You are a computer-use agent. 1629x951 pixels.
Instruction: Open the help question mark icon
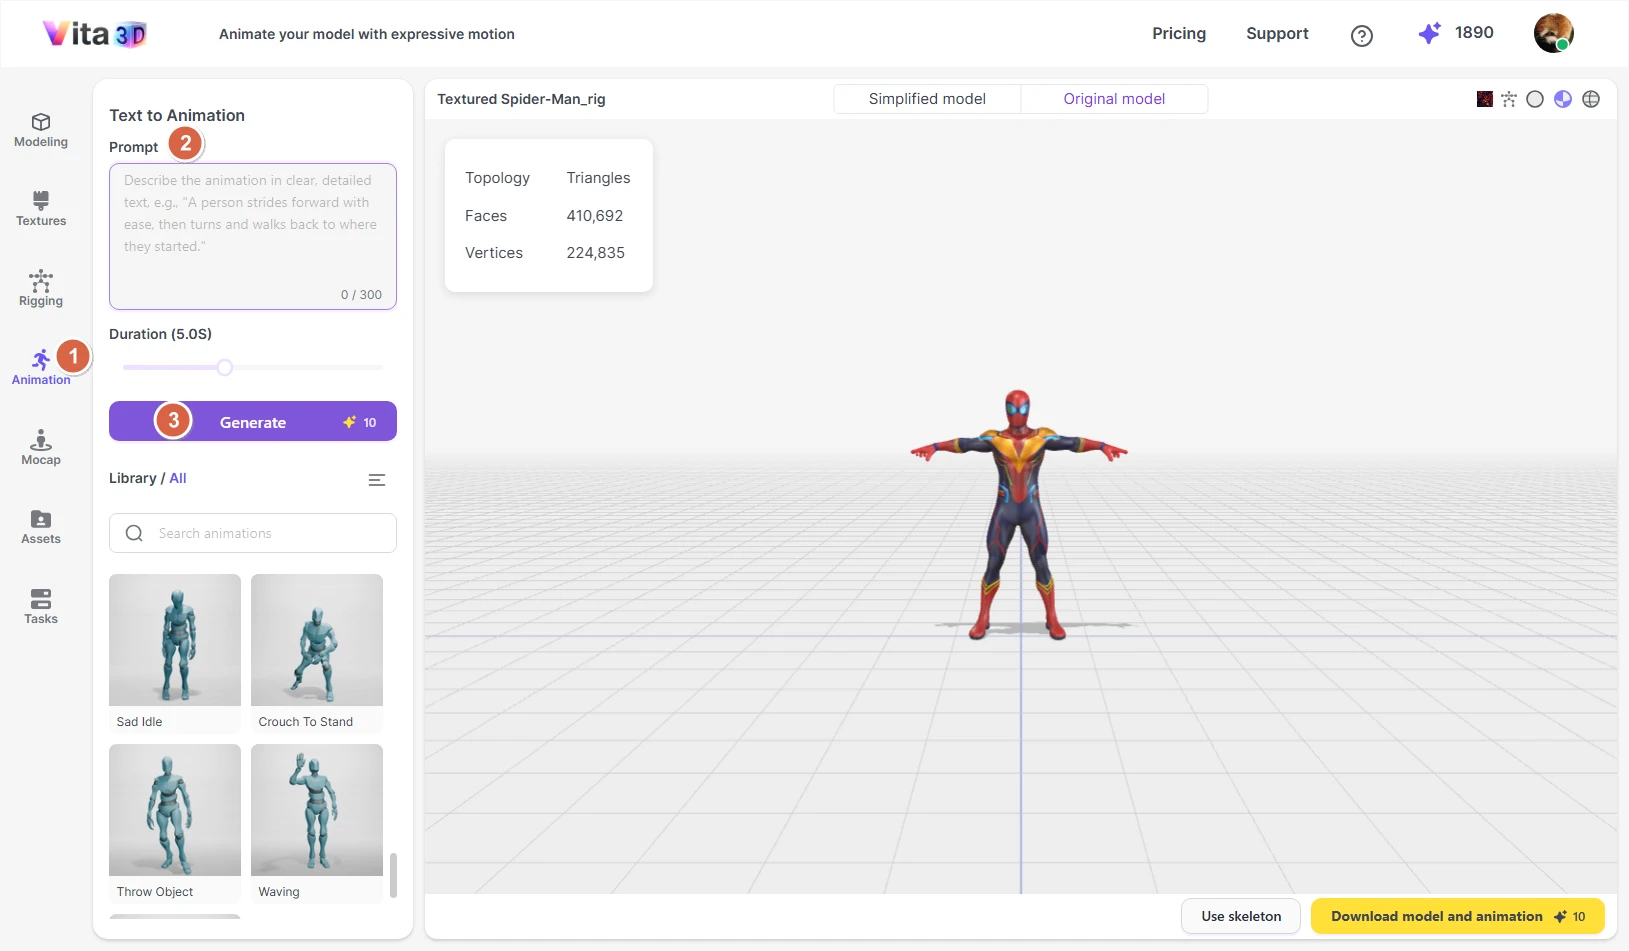pos(1361,35)
